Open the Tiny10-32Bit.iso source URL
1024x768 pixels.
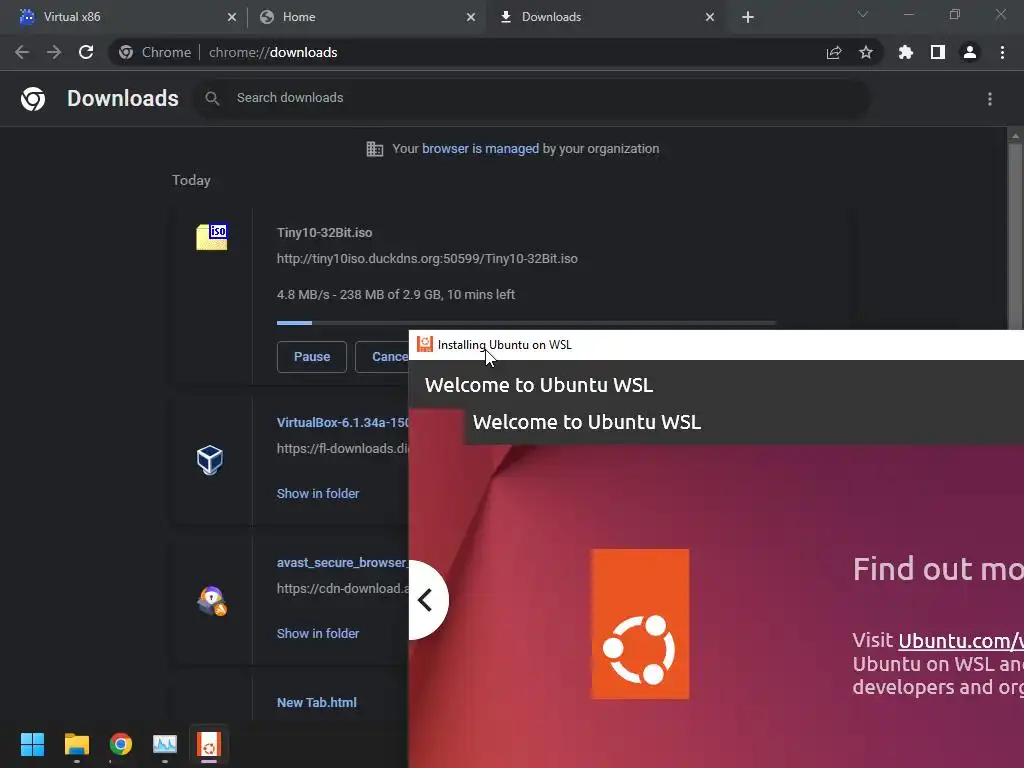(427, 259)
